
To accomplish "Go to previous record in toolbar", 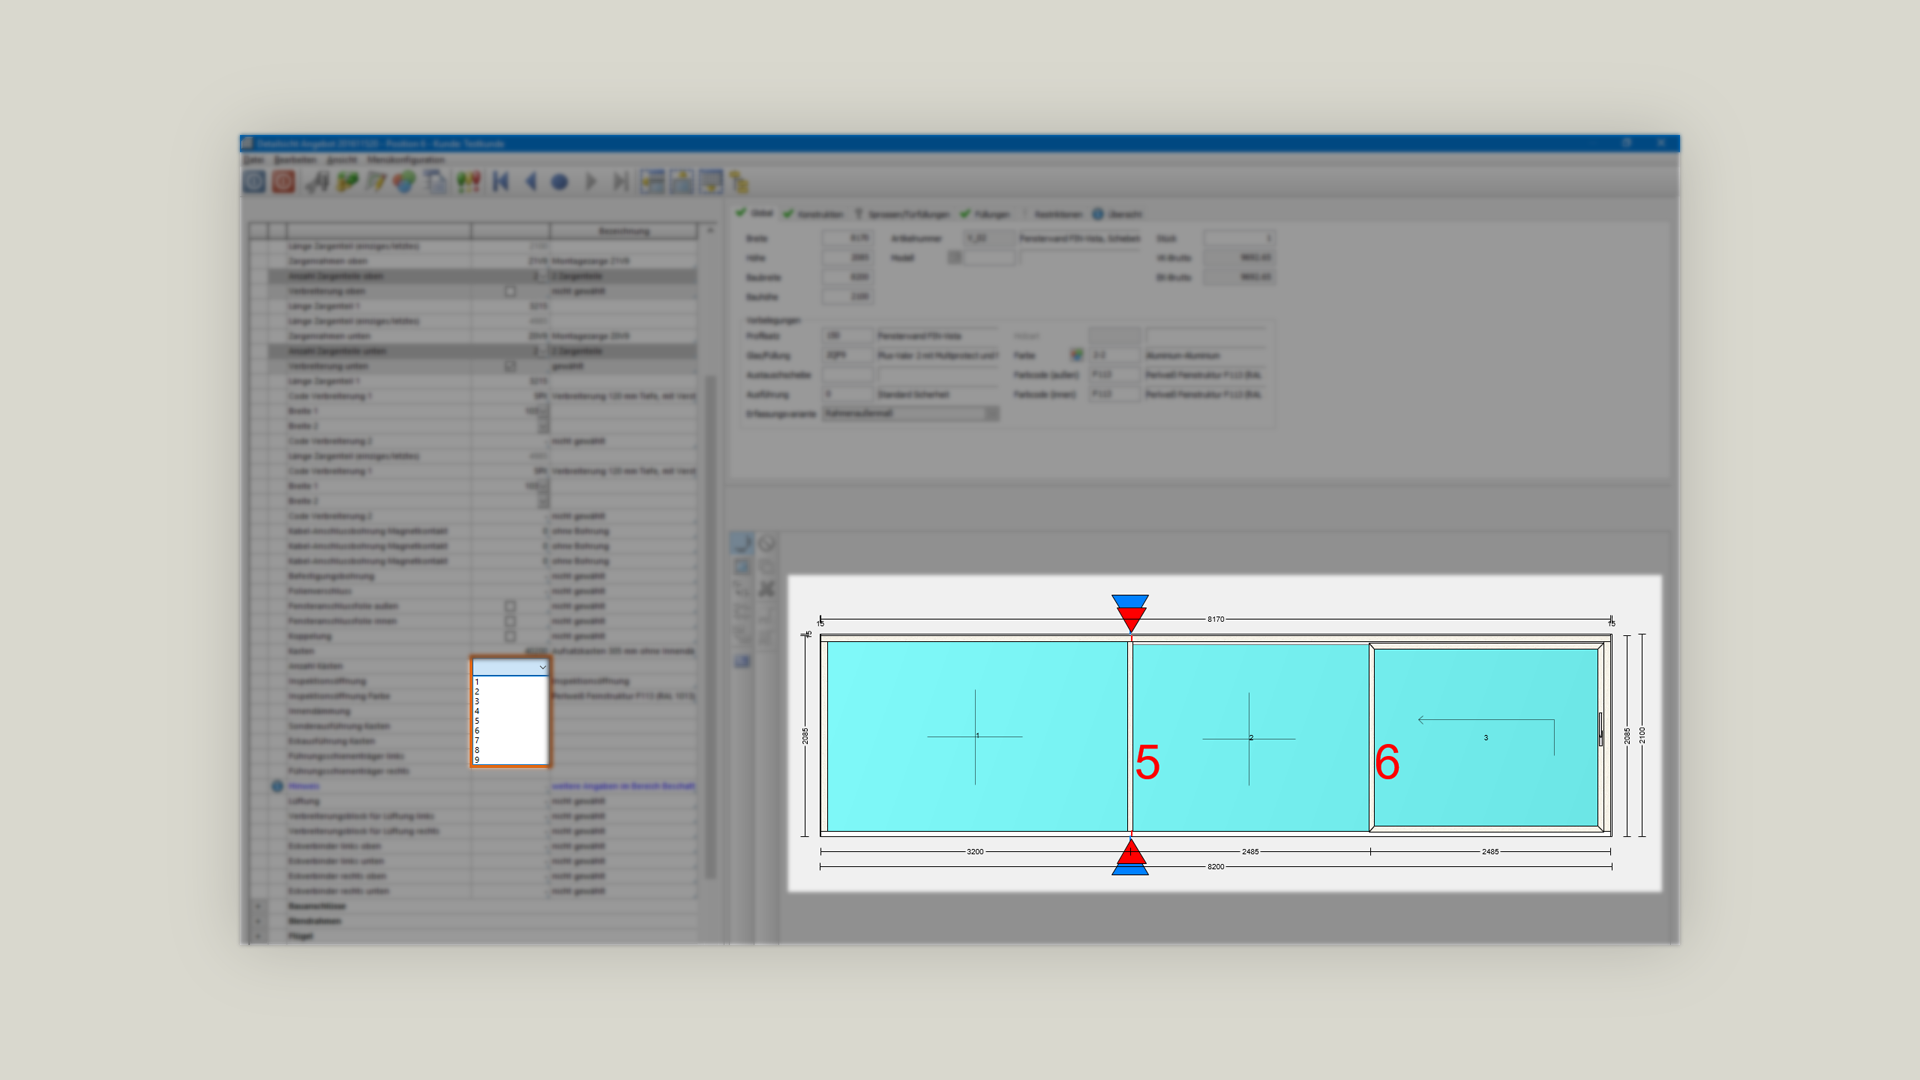I will 531,182.
